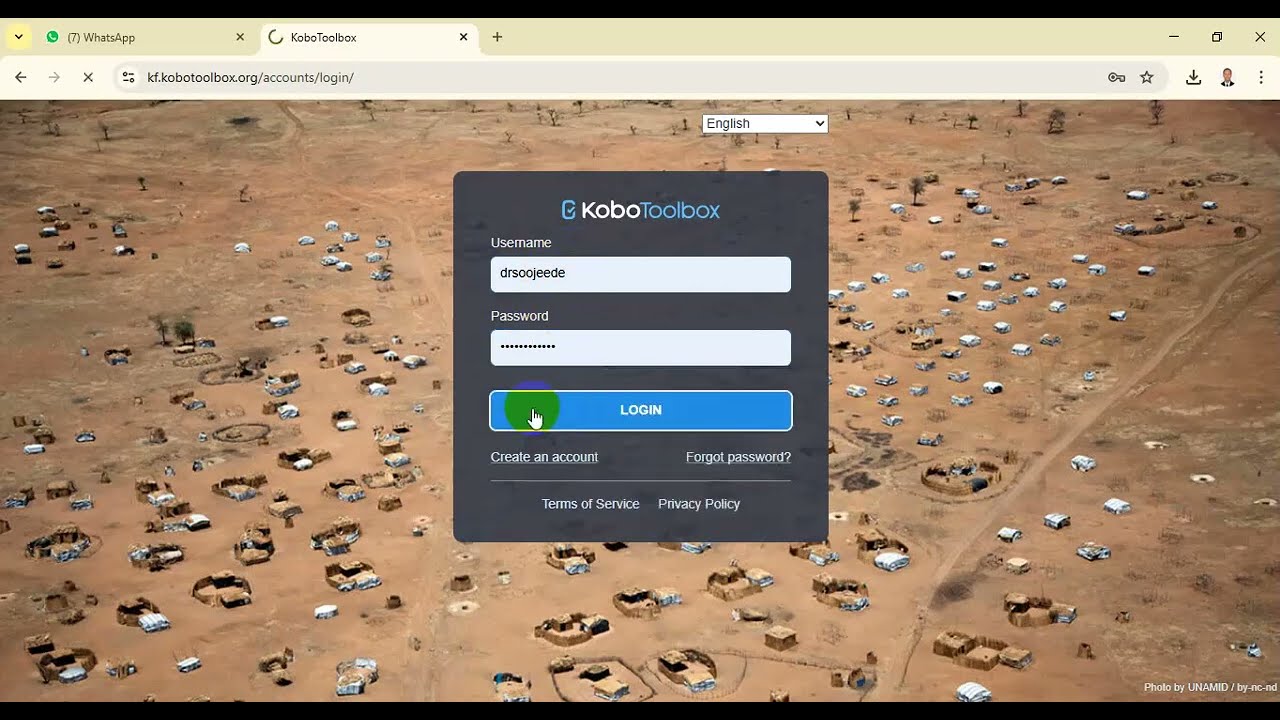The width and height of the screenshot is (1280, 720).
Task: Open Forgot password link
Action: (x=738, y=457)
